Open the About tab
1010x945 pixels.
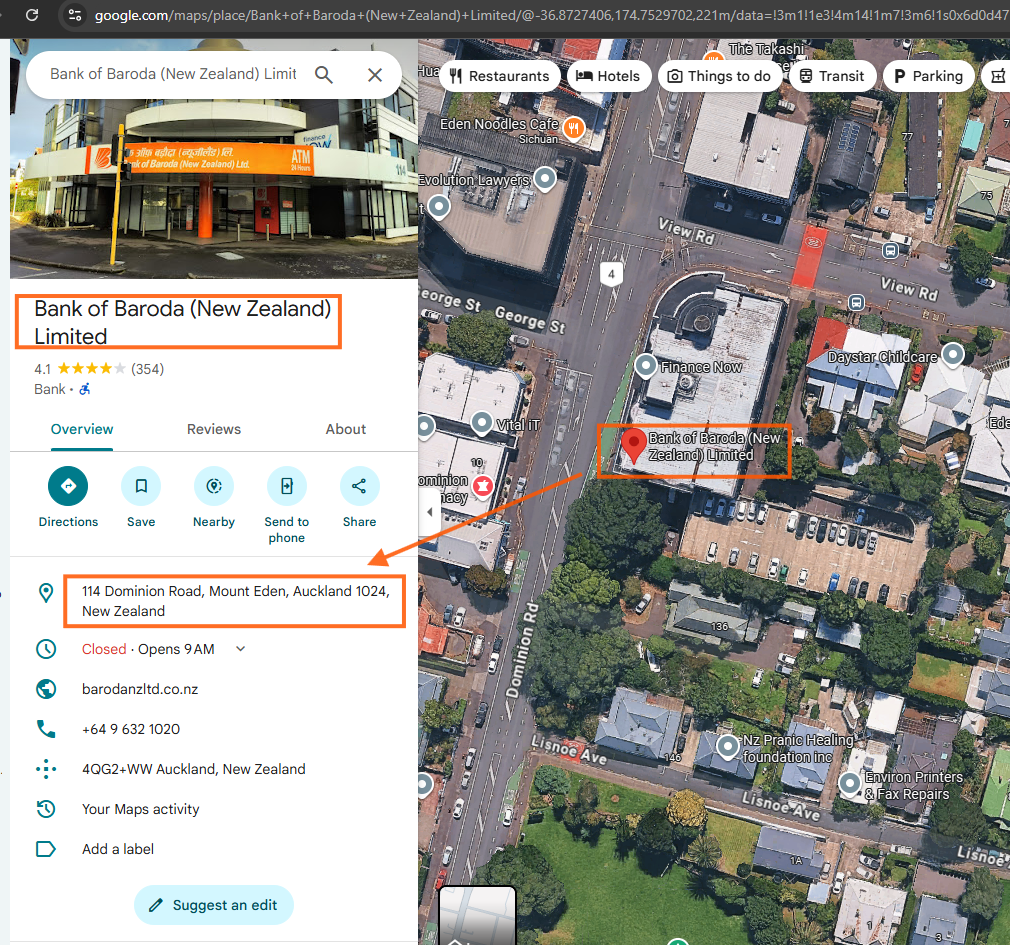tap(346, 429)
